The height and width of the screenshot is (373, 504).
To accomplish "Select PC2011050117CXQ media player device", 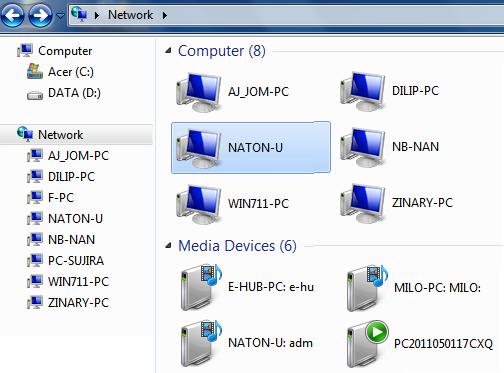I will coord(420,344).
